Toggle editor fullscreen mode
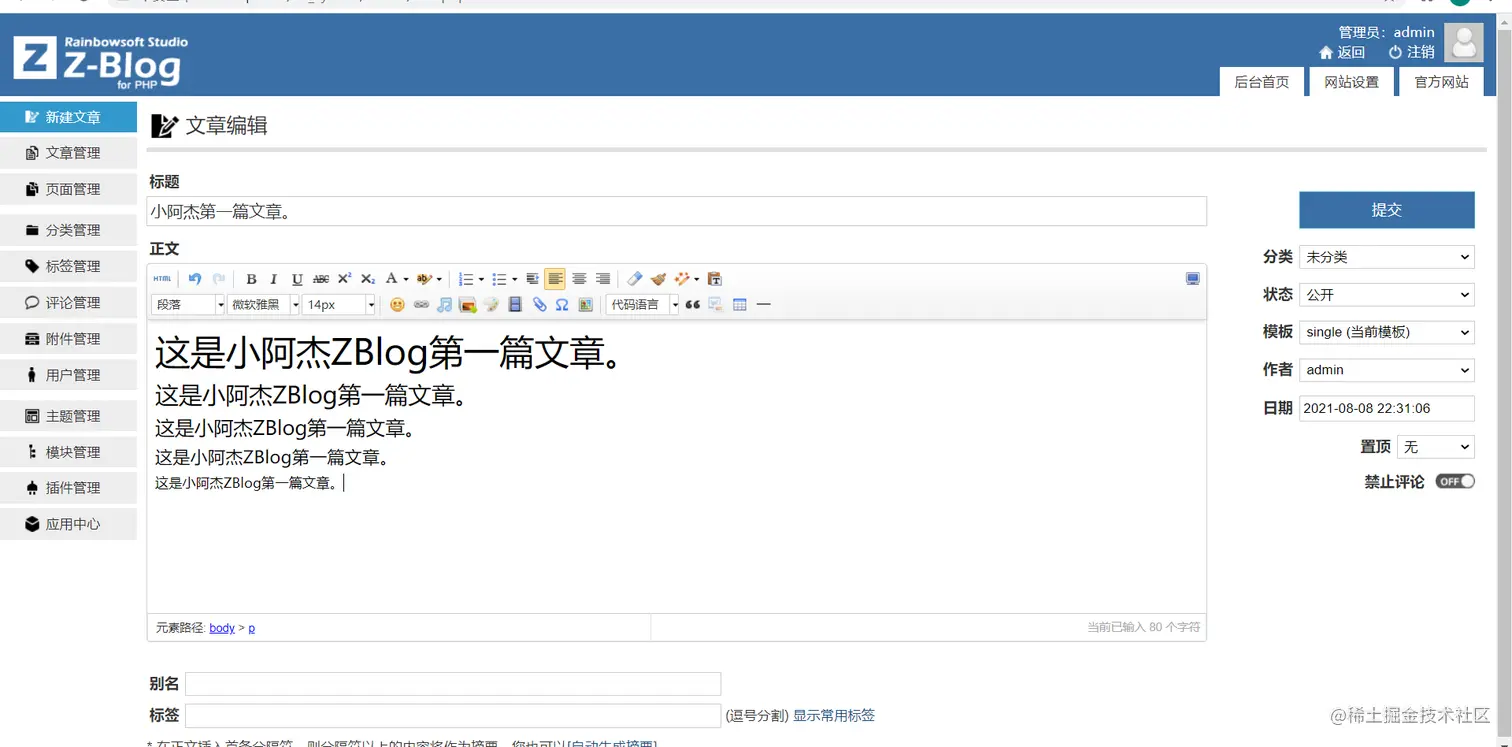 click(x=1192, y=279)
